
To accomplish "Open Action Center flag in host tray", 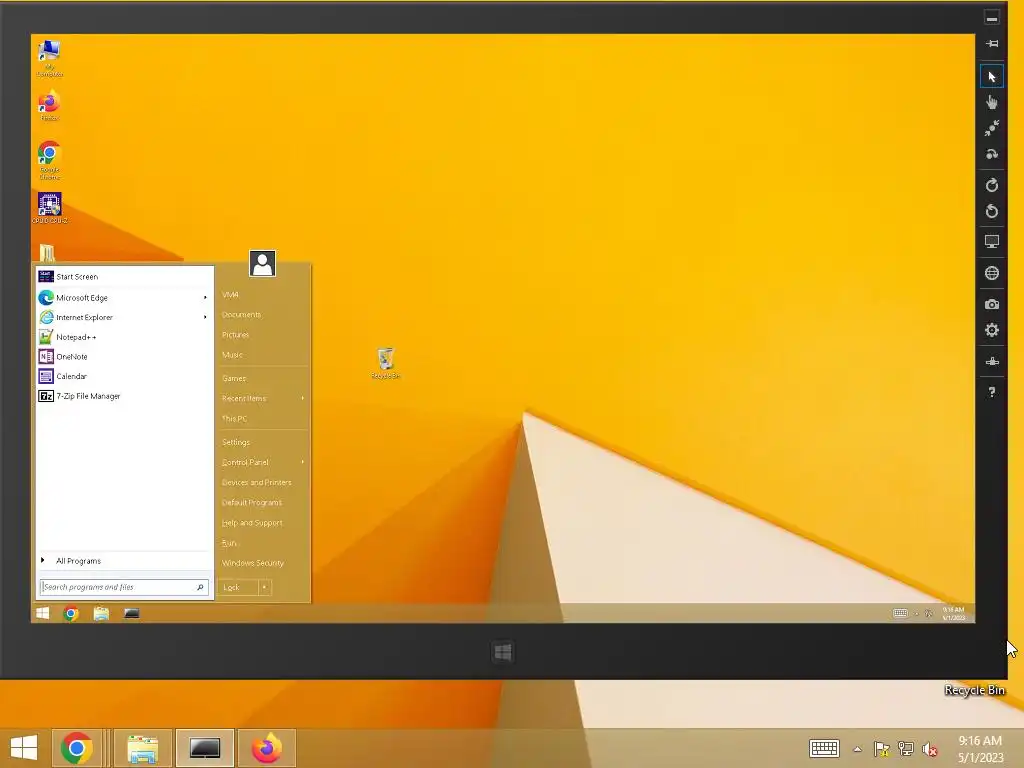I will [882, 749].
